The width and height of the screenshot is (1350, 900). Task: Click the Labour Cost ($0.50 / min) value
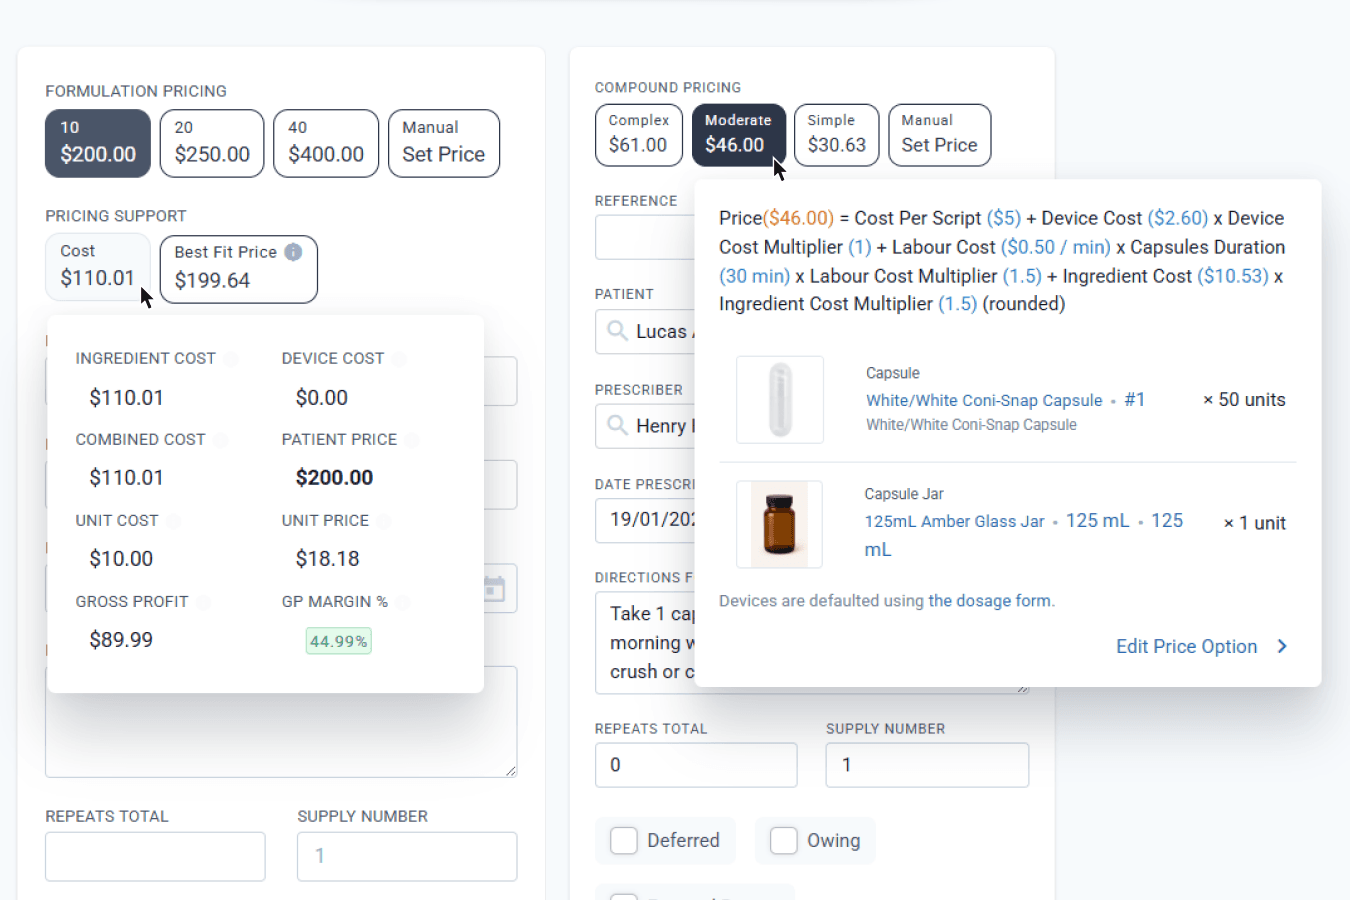coord(1056,247)
